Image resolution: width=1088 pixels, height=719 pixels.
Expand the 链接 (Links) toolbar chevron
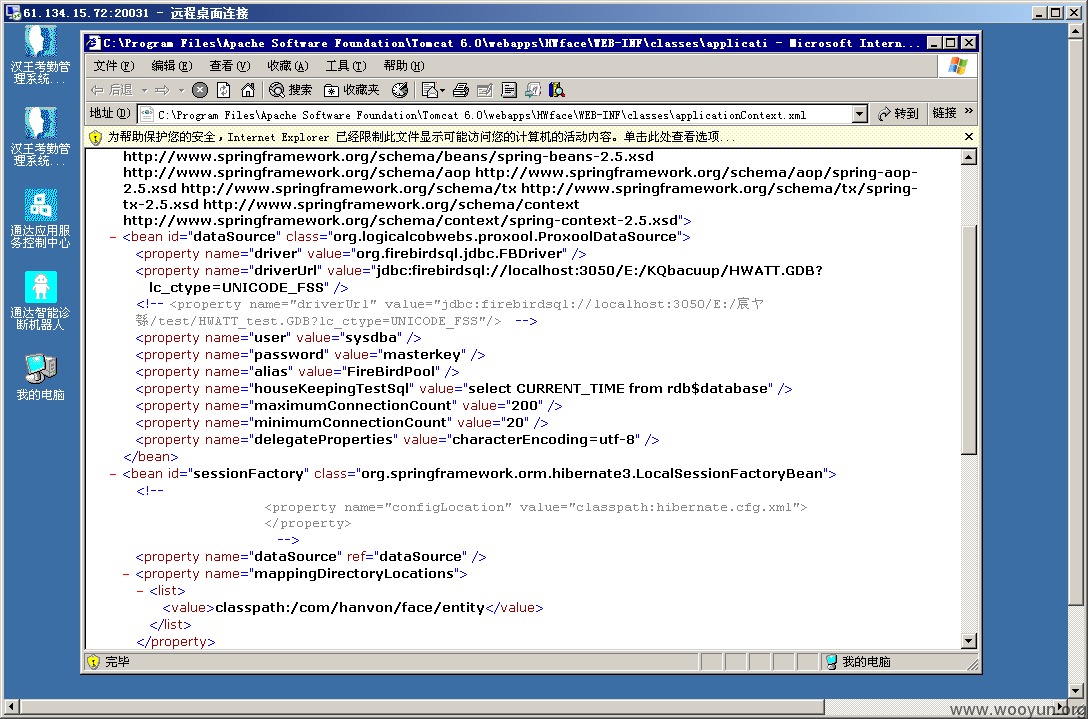click(x=969, y=111)
